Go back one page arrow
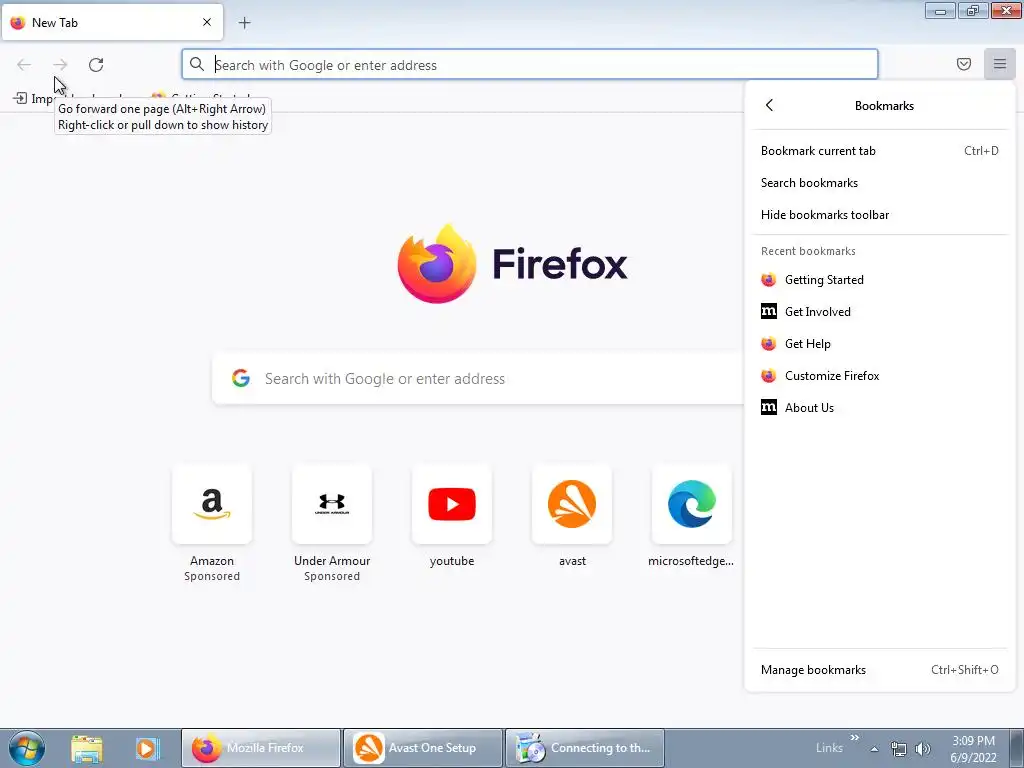The height and width of the screenshot is (768, 1024). 24,65
